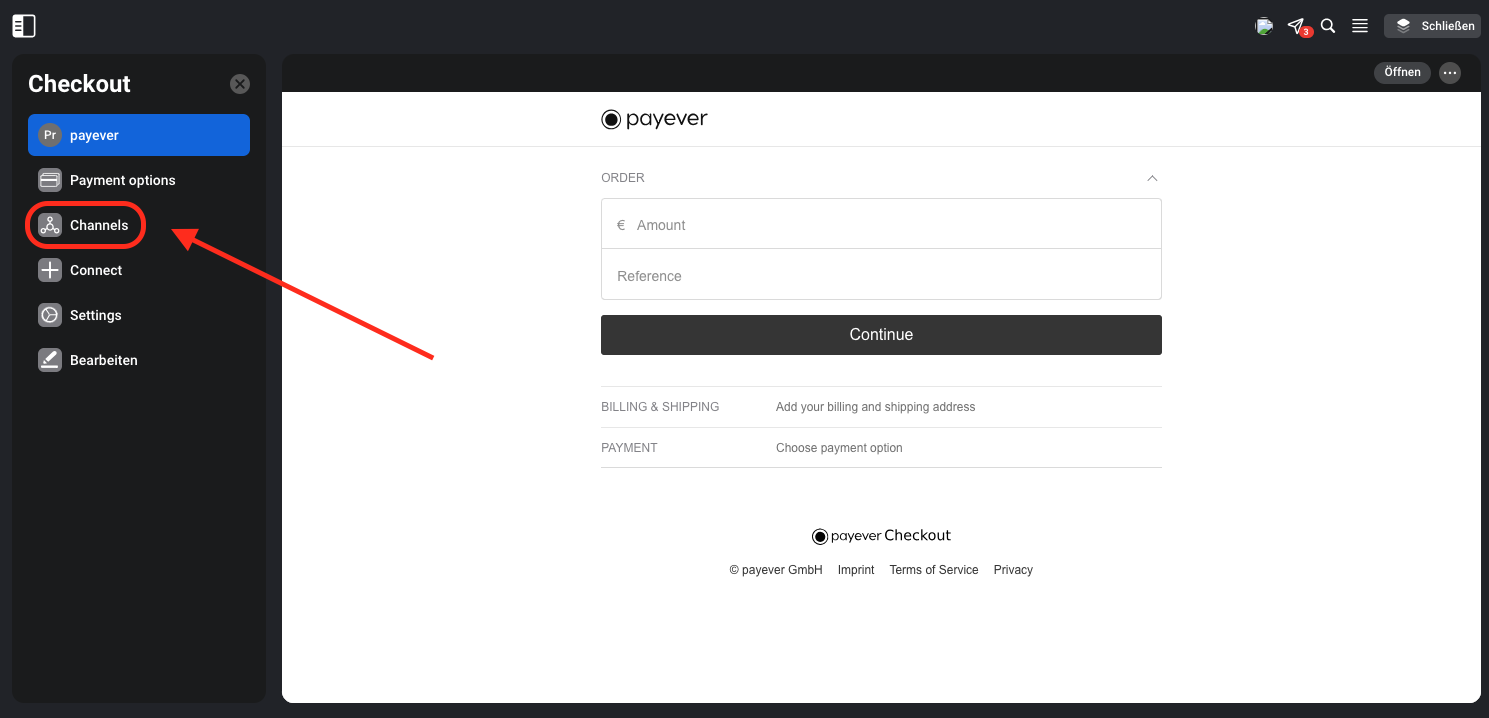Click '© payever GmbH' footer text
1489x718 pixels.
tap(776, 570)
